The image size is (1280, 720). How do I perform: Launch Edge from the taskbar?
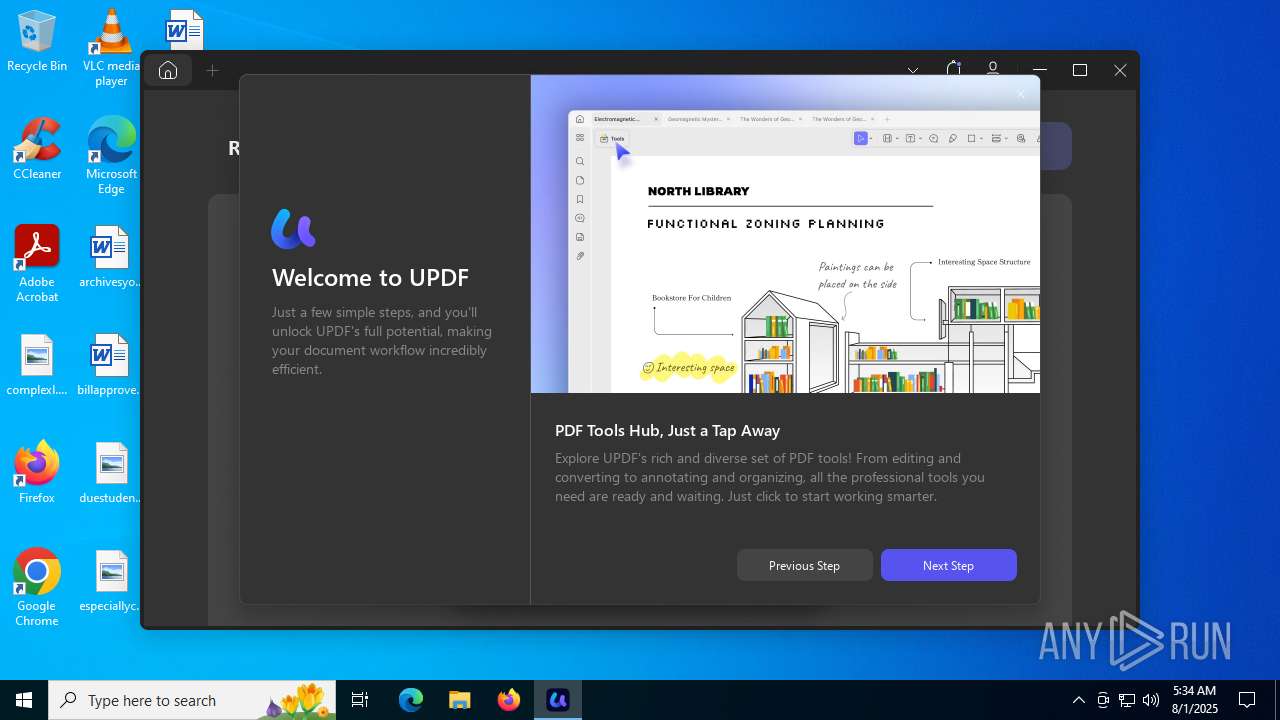pyautogui.click(x=411, y=700)
